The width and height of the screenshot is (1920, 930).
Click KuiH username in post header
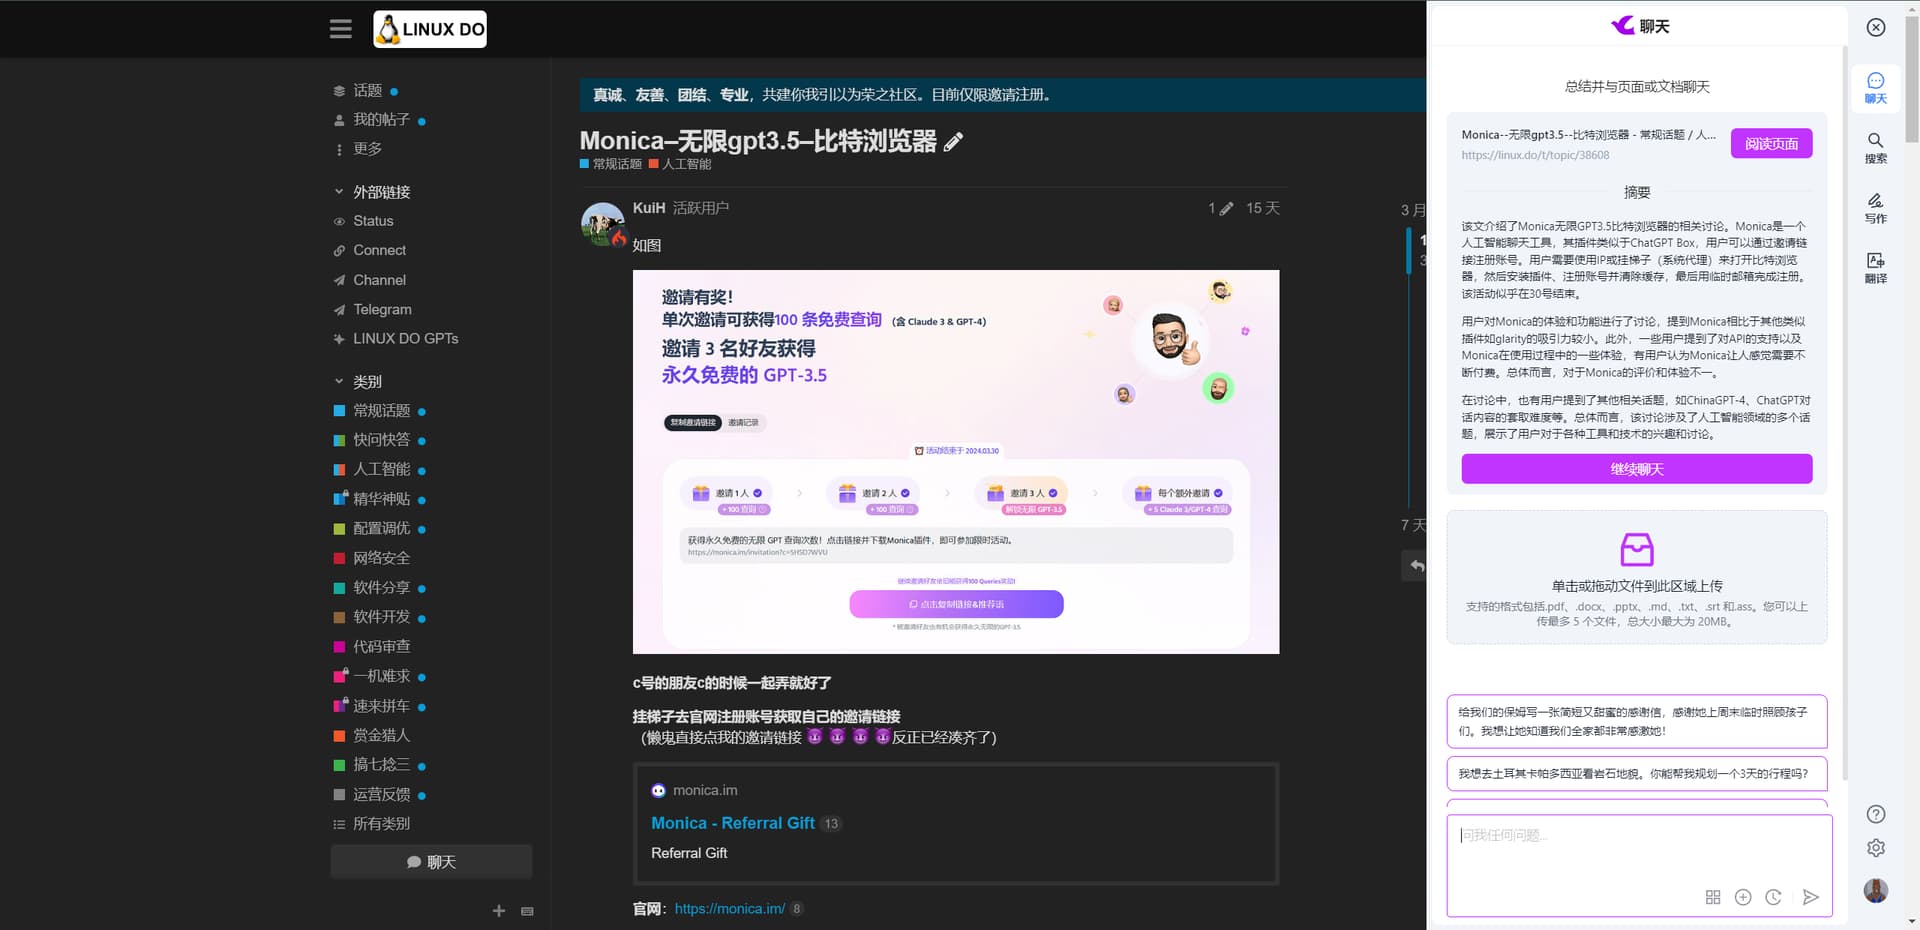[649, 208]
